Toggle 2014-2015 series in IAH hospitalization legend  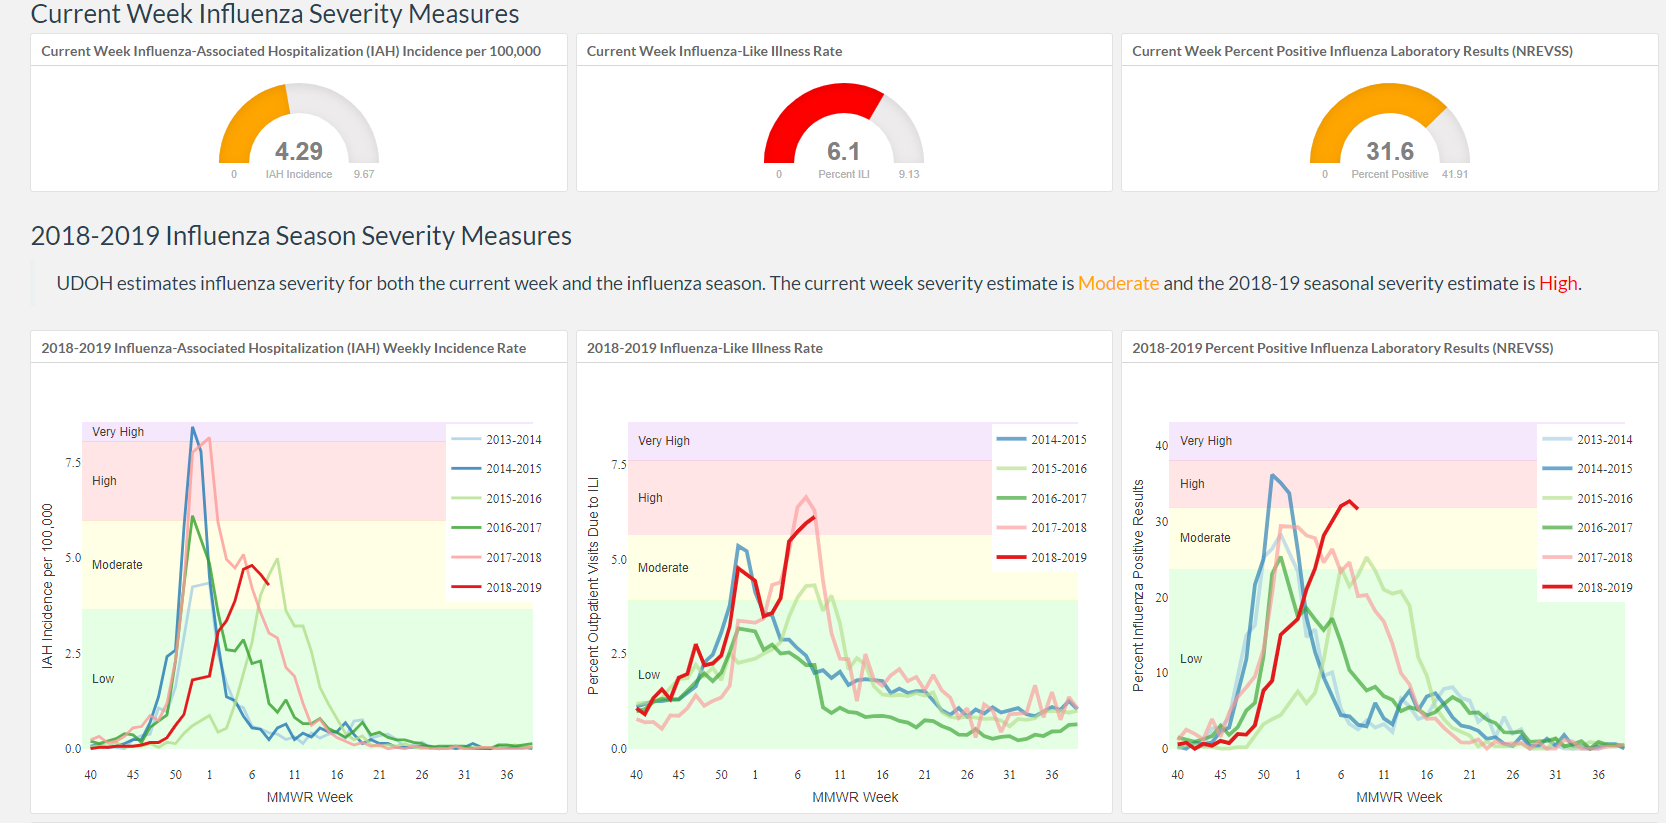496,469
